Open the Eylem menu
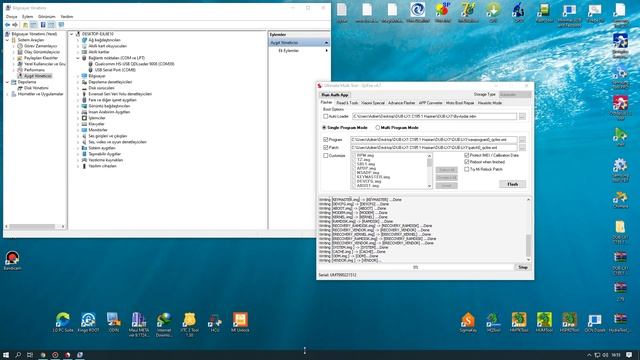This screenshot has height=360, width=640. [x=27, y=17]
